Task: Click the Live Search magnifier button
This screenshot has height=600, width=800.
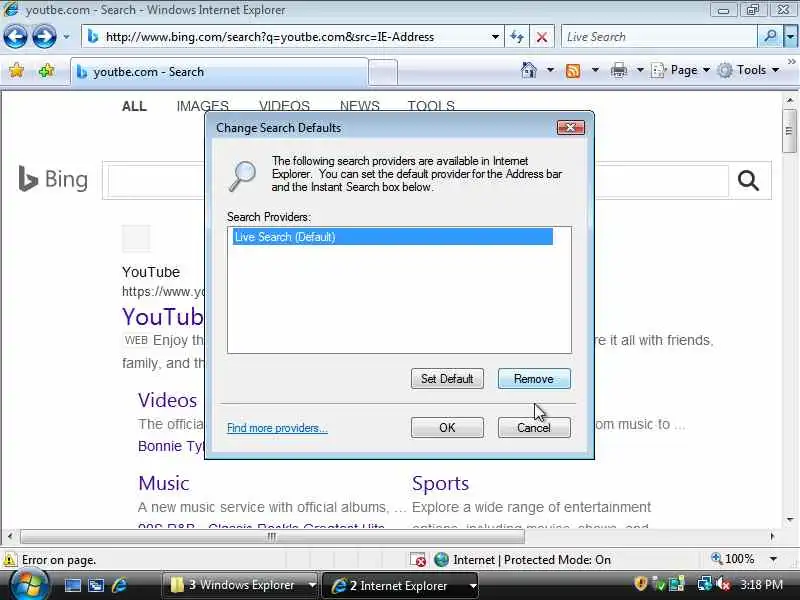Action: (770, 37)
